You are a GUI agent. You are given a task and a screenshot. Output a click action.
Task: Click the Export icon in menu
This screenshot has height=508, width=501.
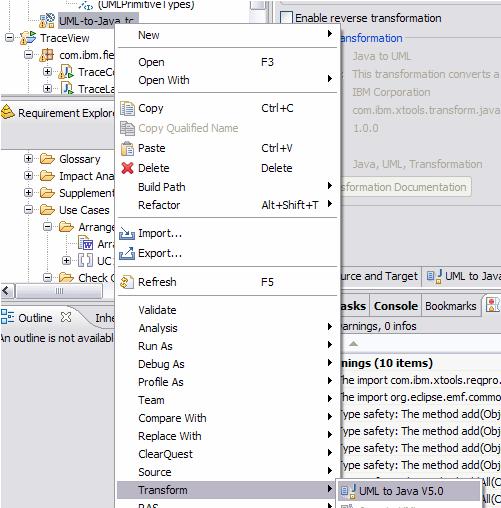click(127, 253)
